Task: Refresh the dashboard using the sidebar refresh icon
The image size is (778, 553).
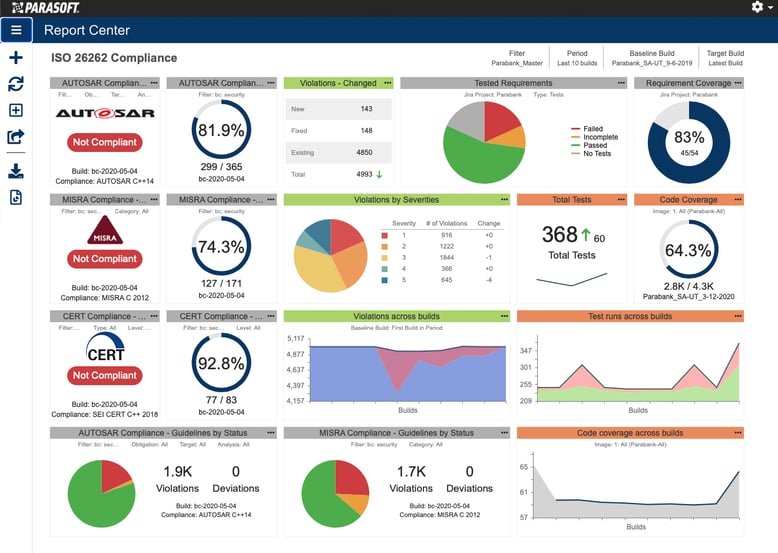Action: [x=16, y=84]
